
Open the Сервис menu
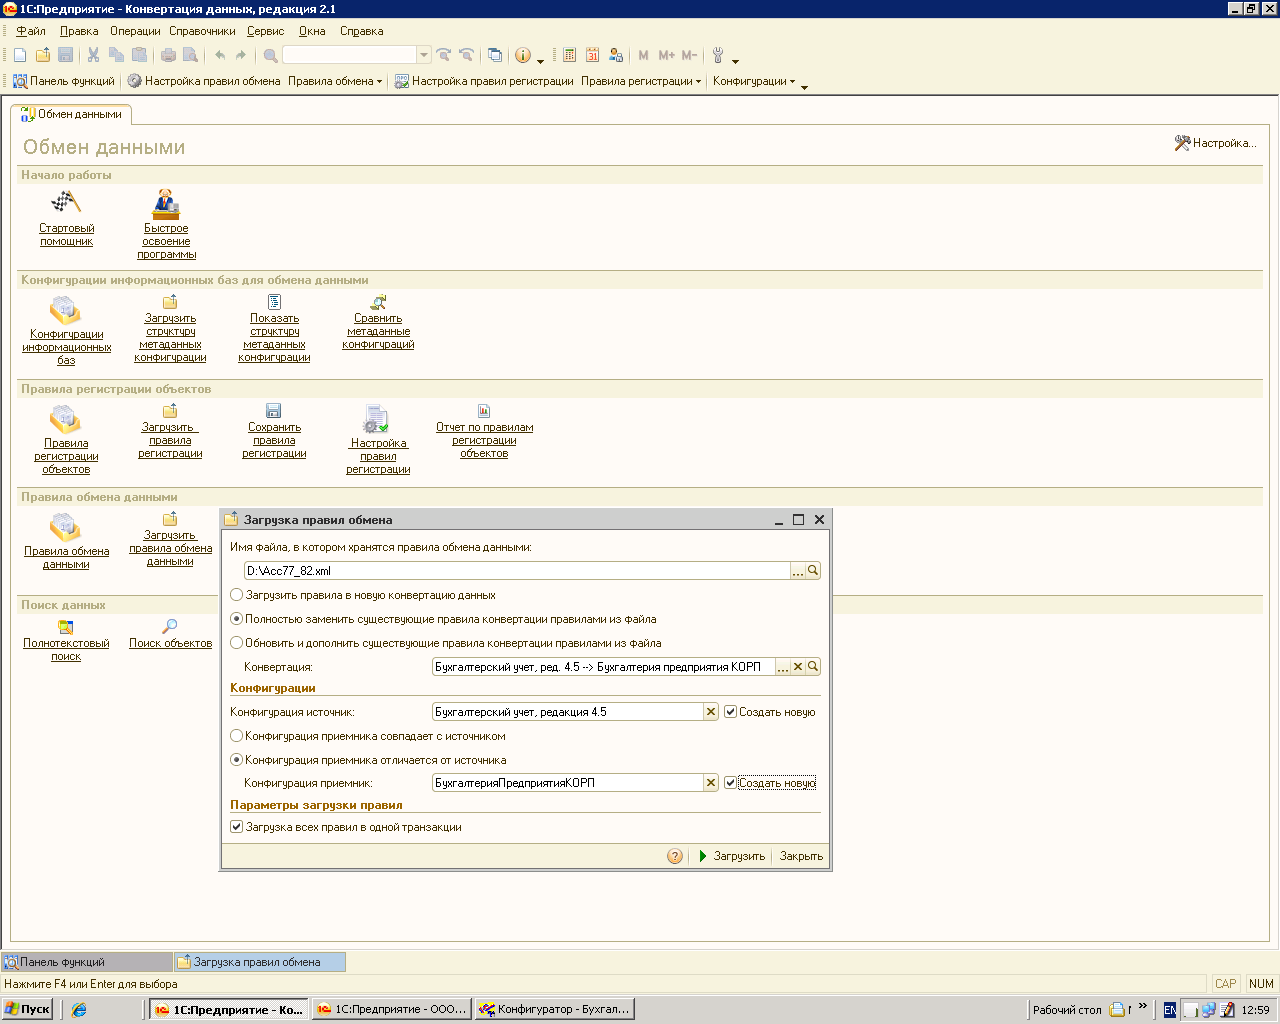click(x=265, y=31)
